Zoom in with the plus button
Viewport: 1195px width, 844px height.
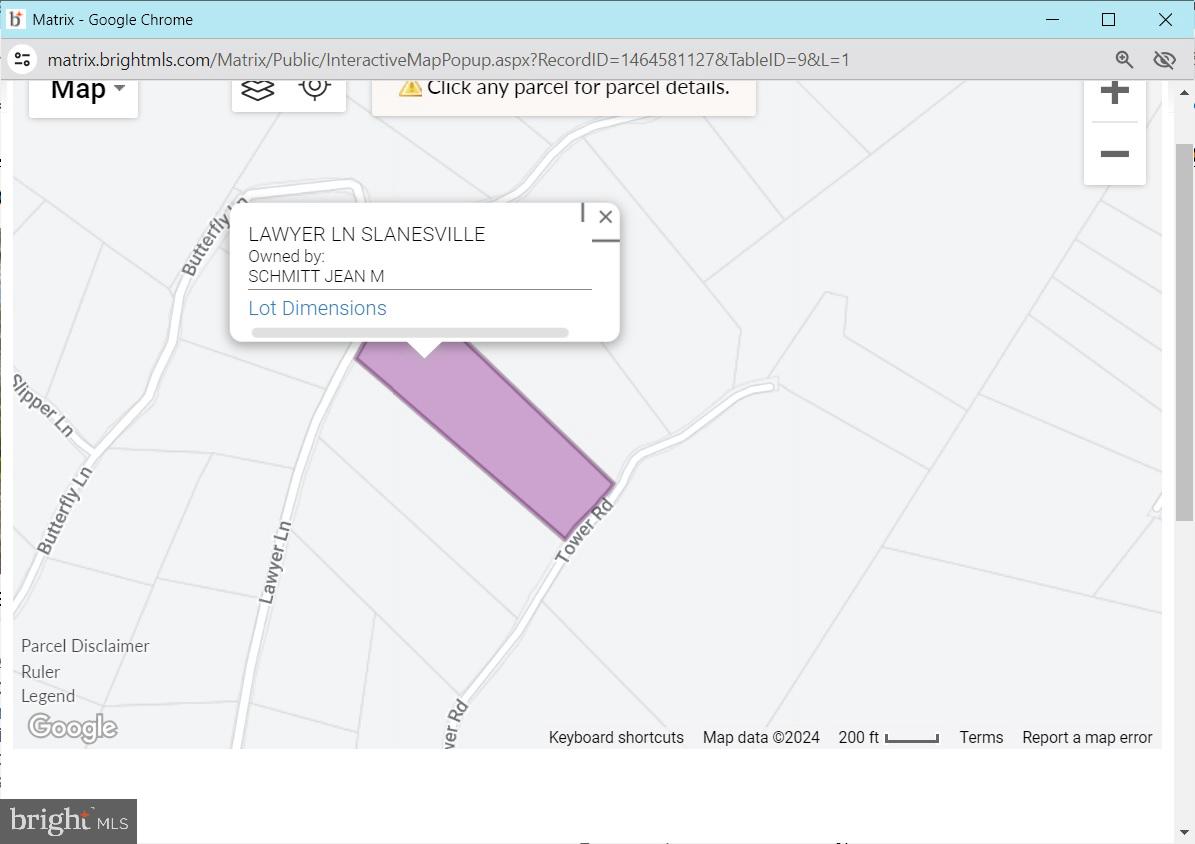(1114, 93)
